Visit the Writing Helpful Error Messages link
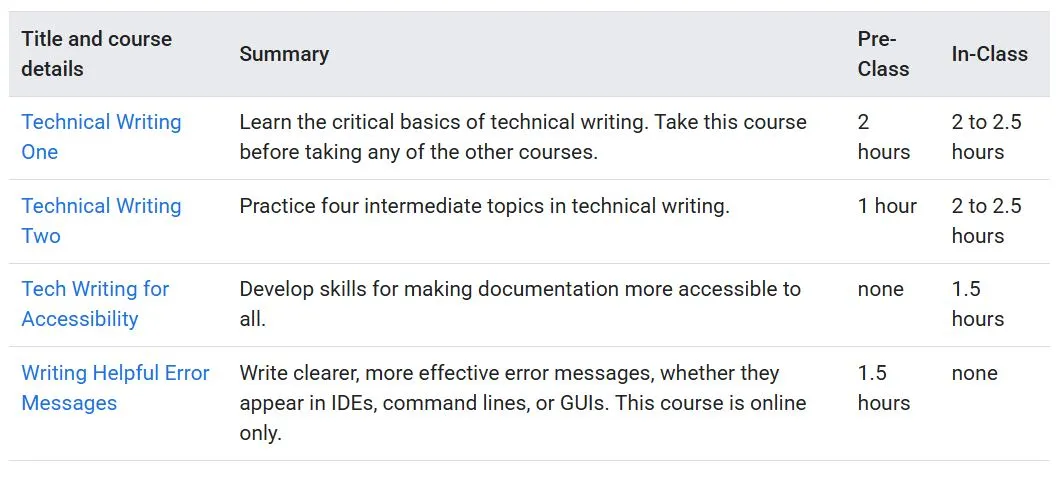 tap(116, 388)
